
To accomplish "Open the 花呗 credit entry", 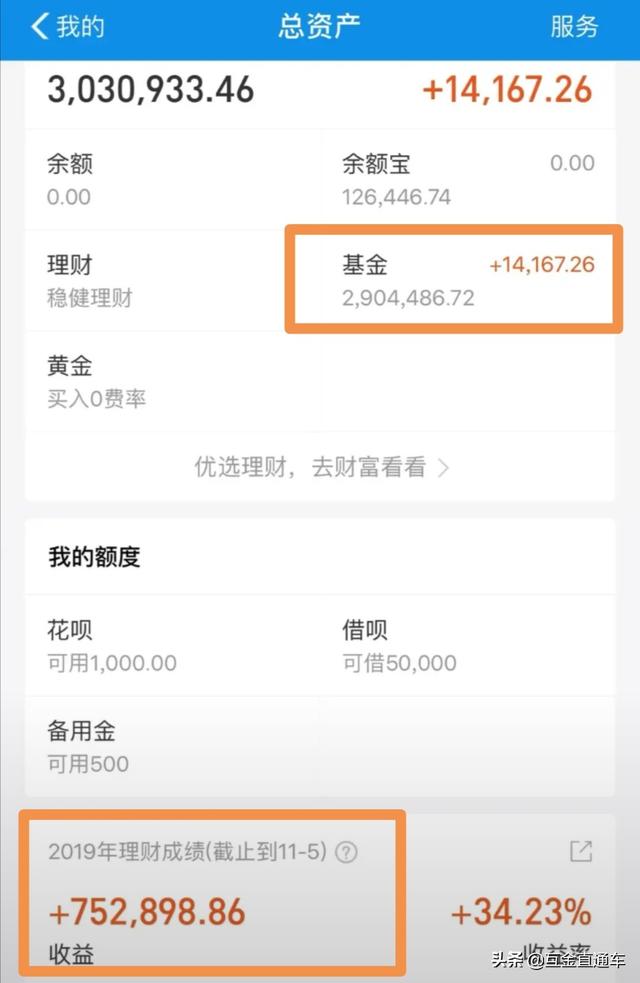I will coord(172,646).
